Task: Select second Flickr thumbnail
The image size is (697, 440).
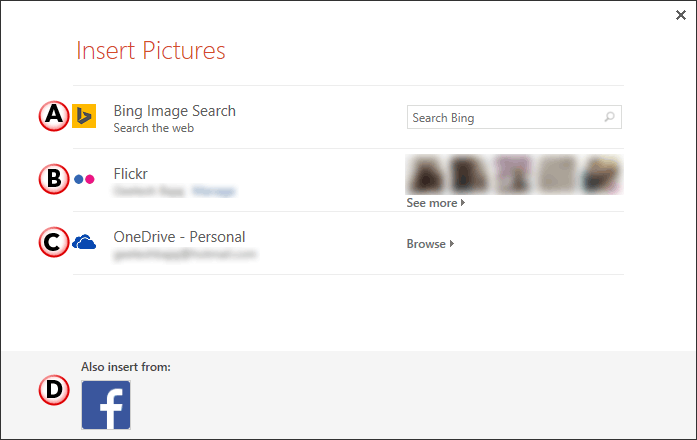Action: pos(469,174)
